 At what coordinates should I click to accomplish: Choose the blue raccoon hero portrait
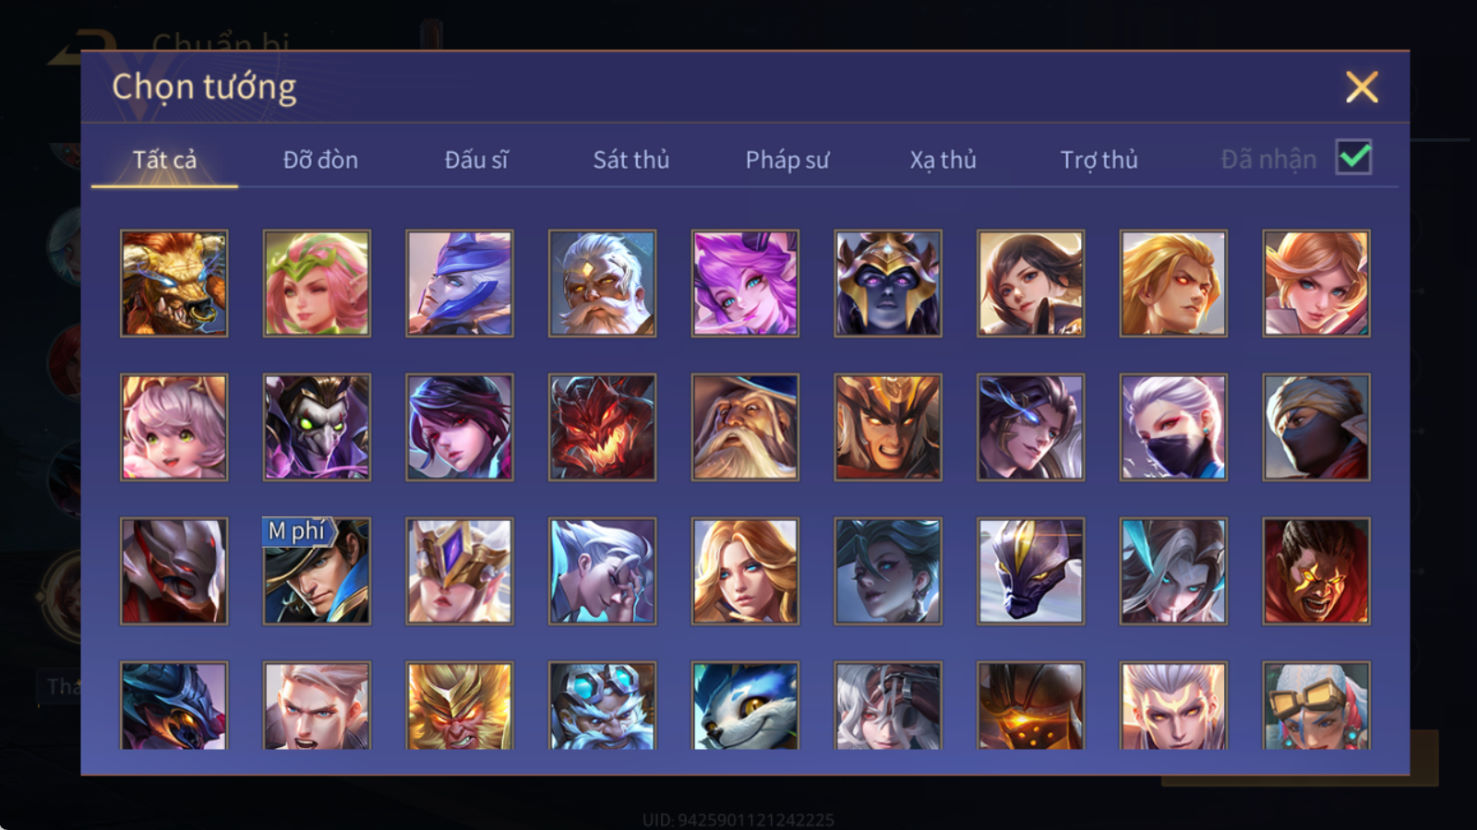point(745,706)
